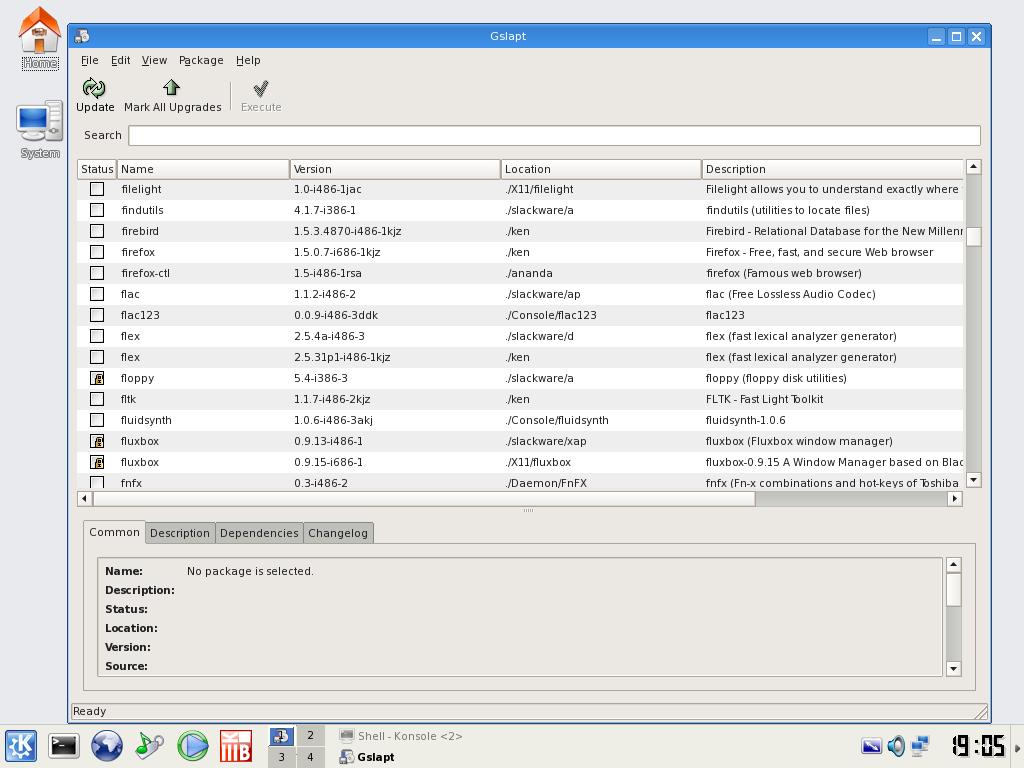Click details pane scroll up arrow
The width and height of the screenshot is (1024, 768).
tap(953, 564)
